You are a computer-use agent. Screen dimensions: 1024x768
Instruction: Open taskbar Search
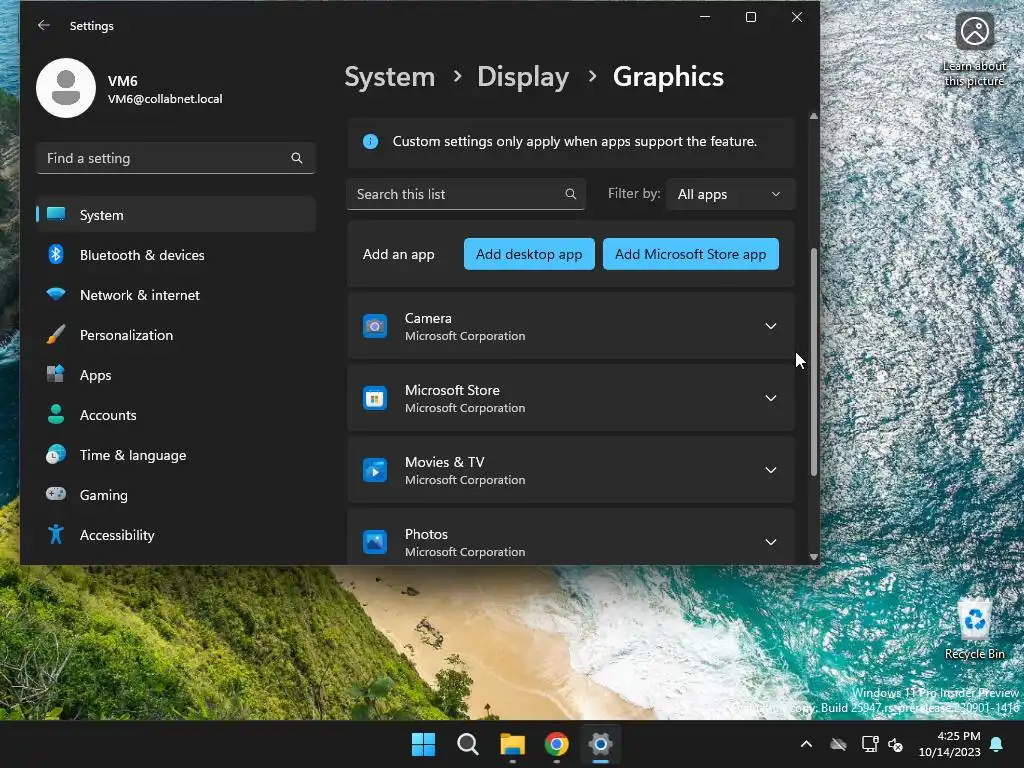pos(468,744)
